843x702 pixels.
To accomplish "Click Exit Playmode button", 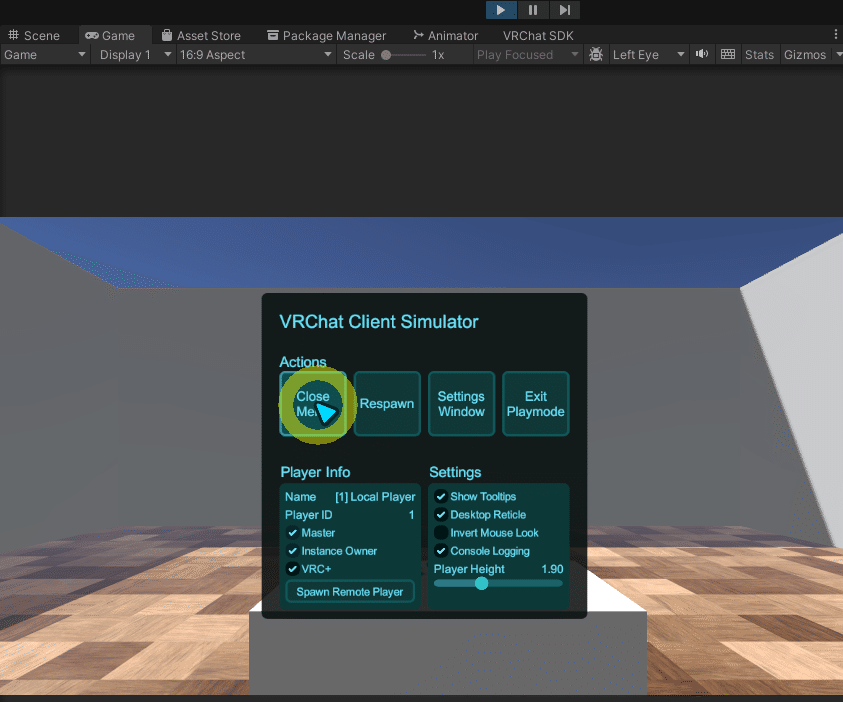I will click(535, 404).
